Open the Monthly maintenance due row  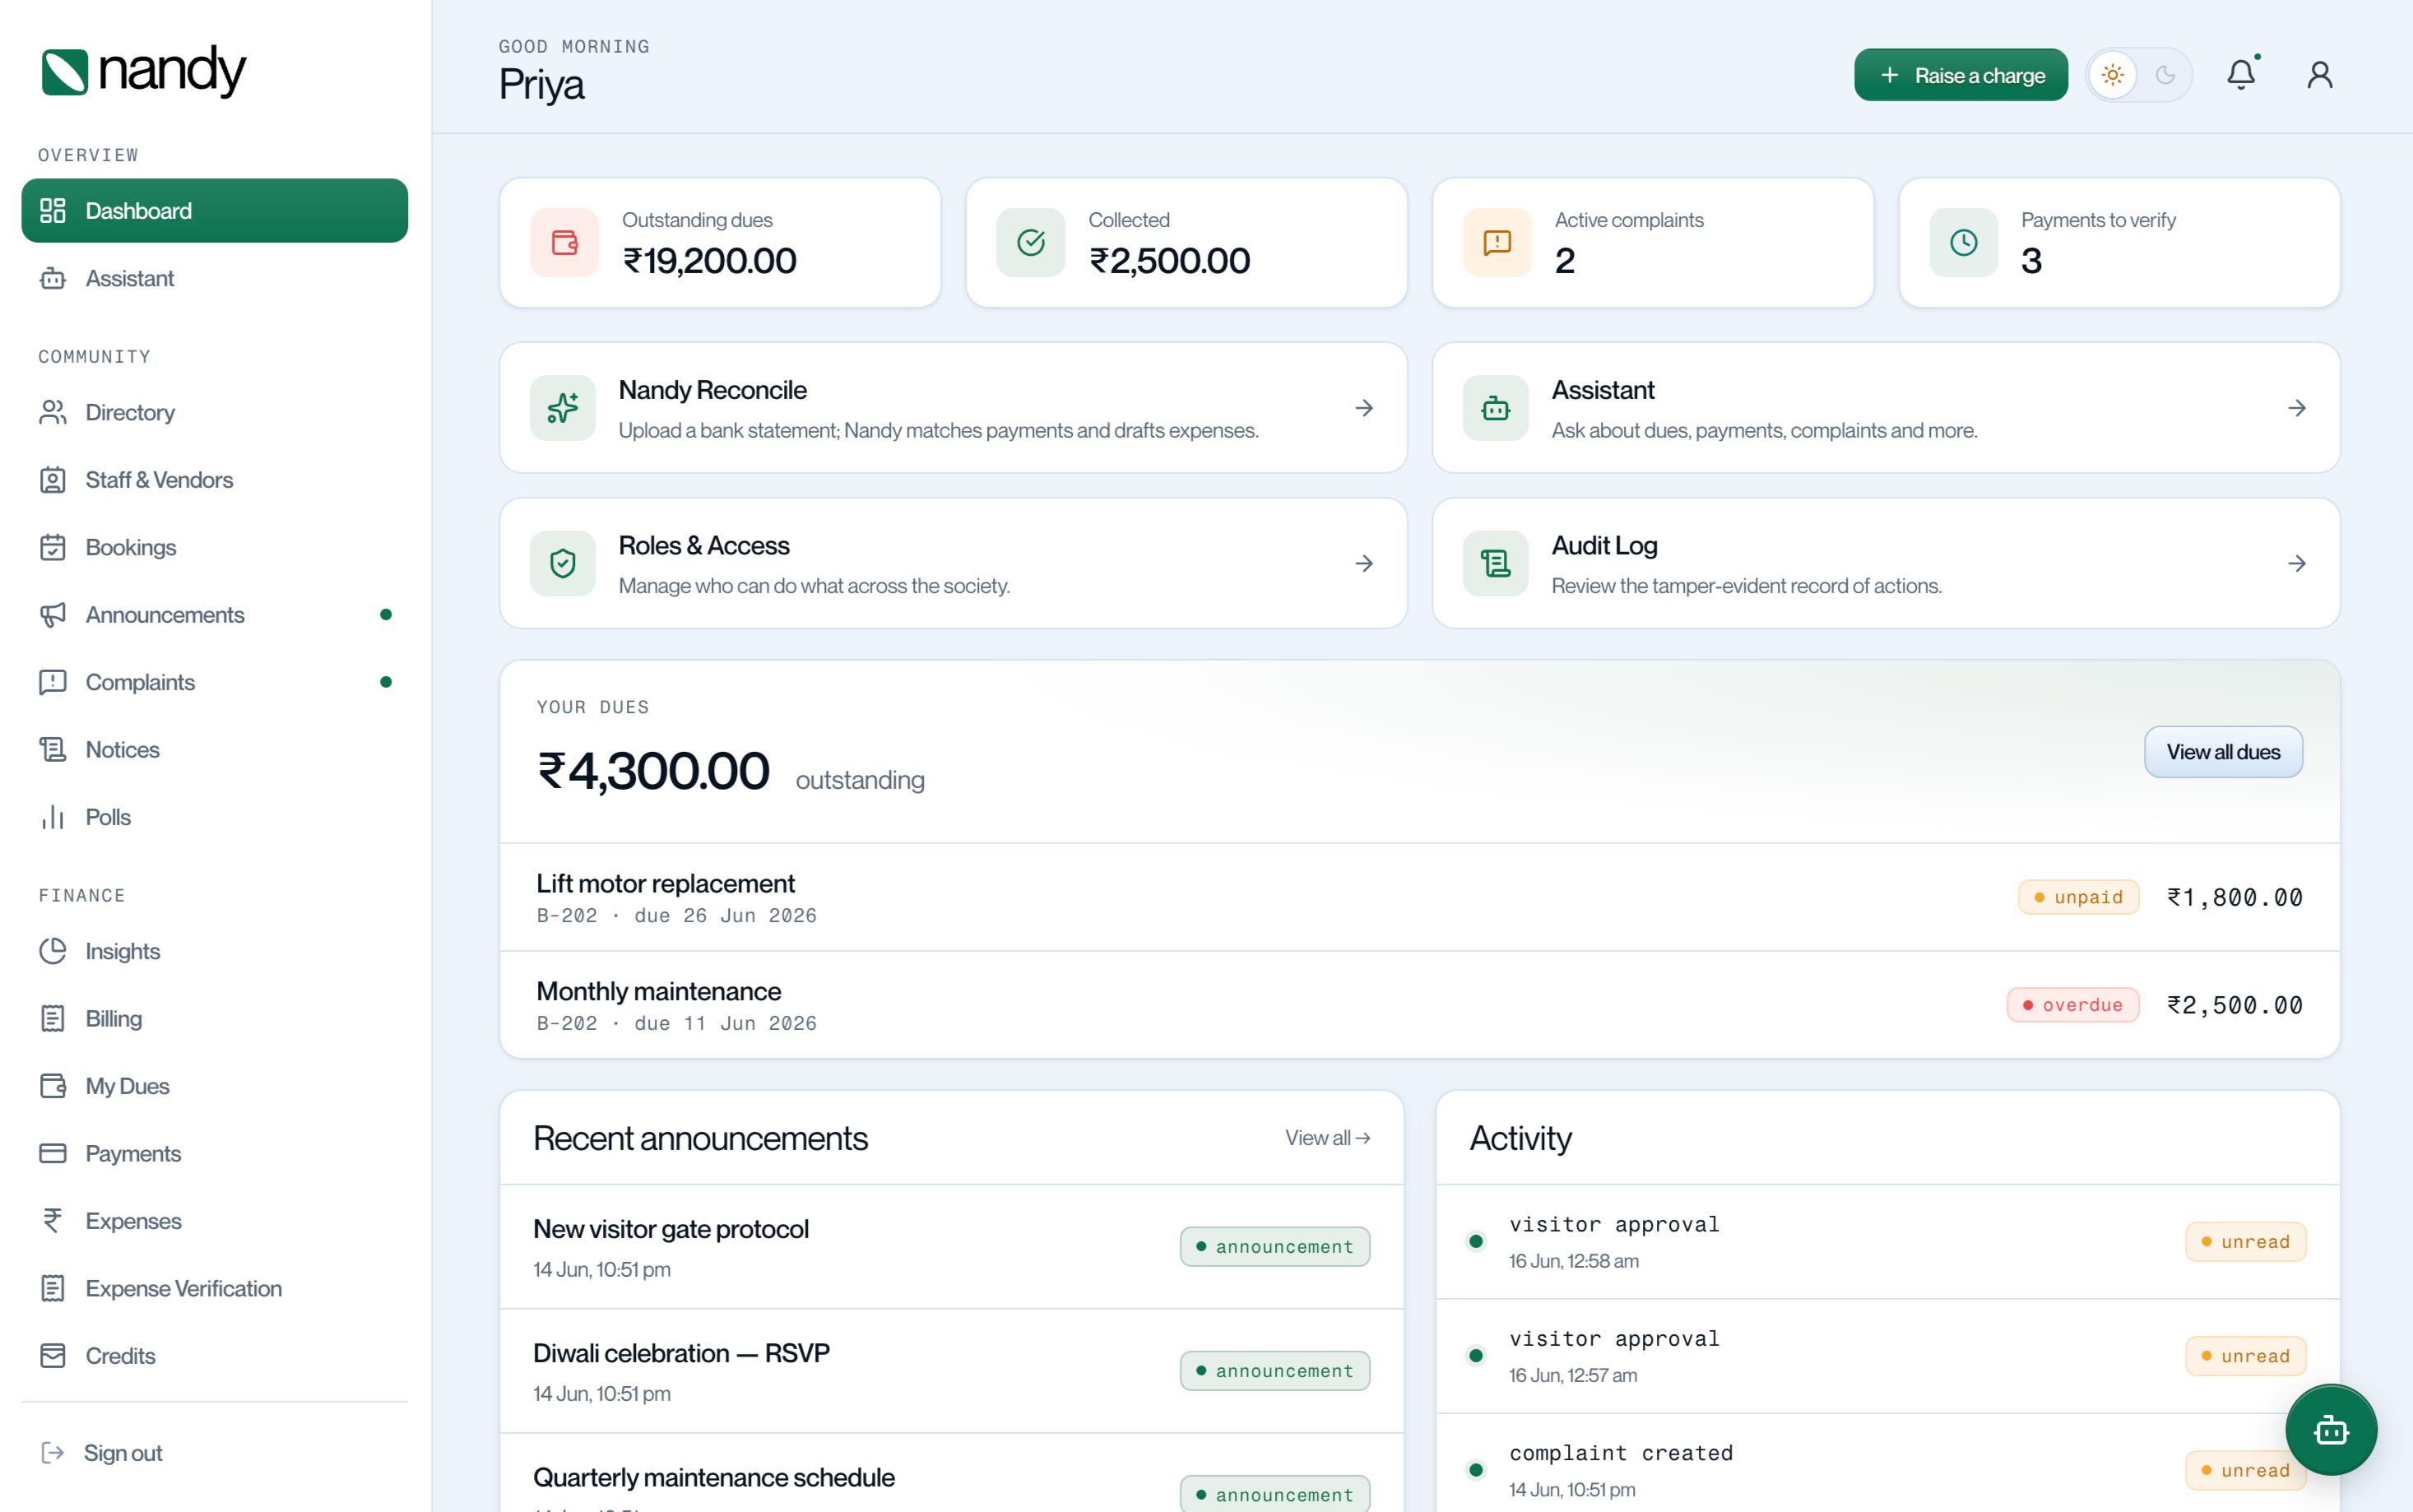coord(1420,1005)
